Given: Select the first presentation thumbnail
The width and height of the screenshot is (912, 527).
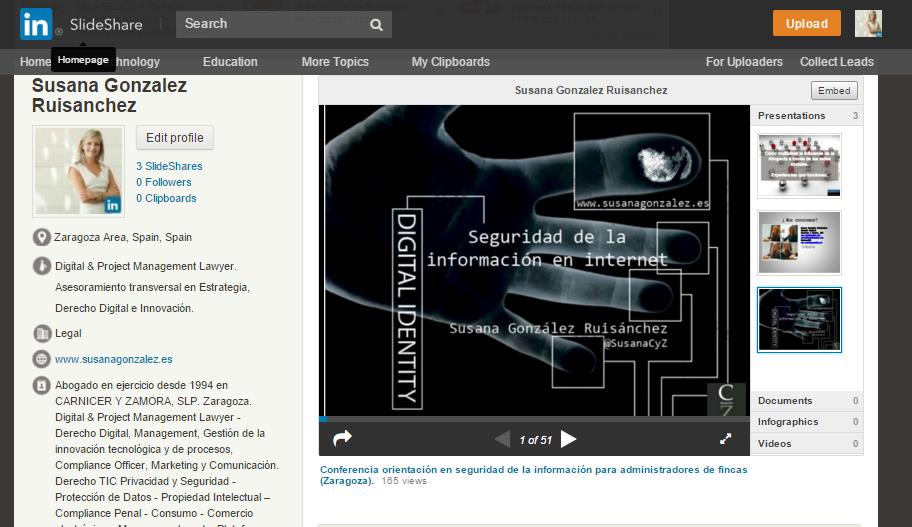Looking at the screenshot, I should 799,165.
